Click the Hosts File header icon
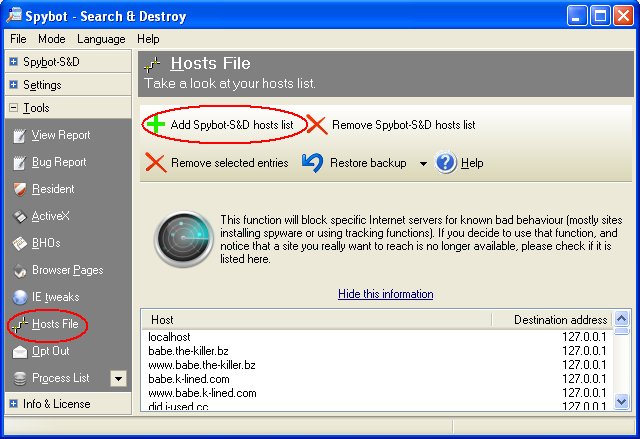 (153, 64)
